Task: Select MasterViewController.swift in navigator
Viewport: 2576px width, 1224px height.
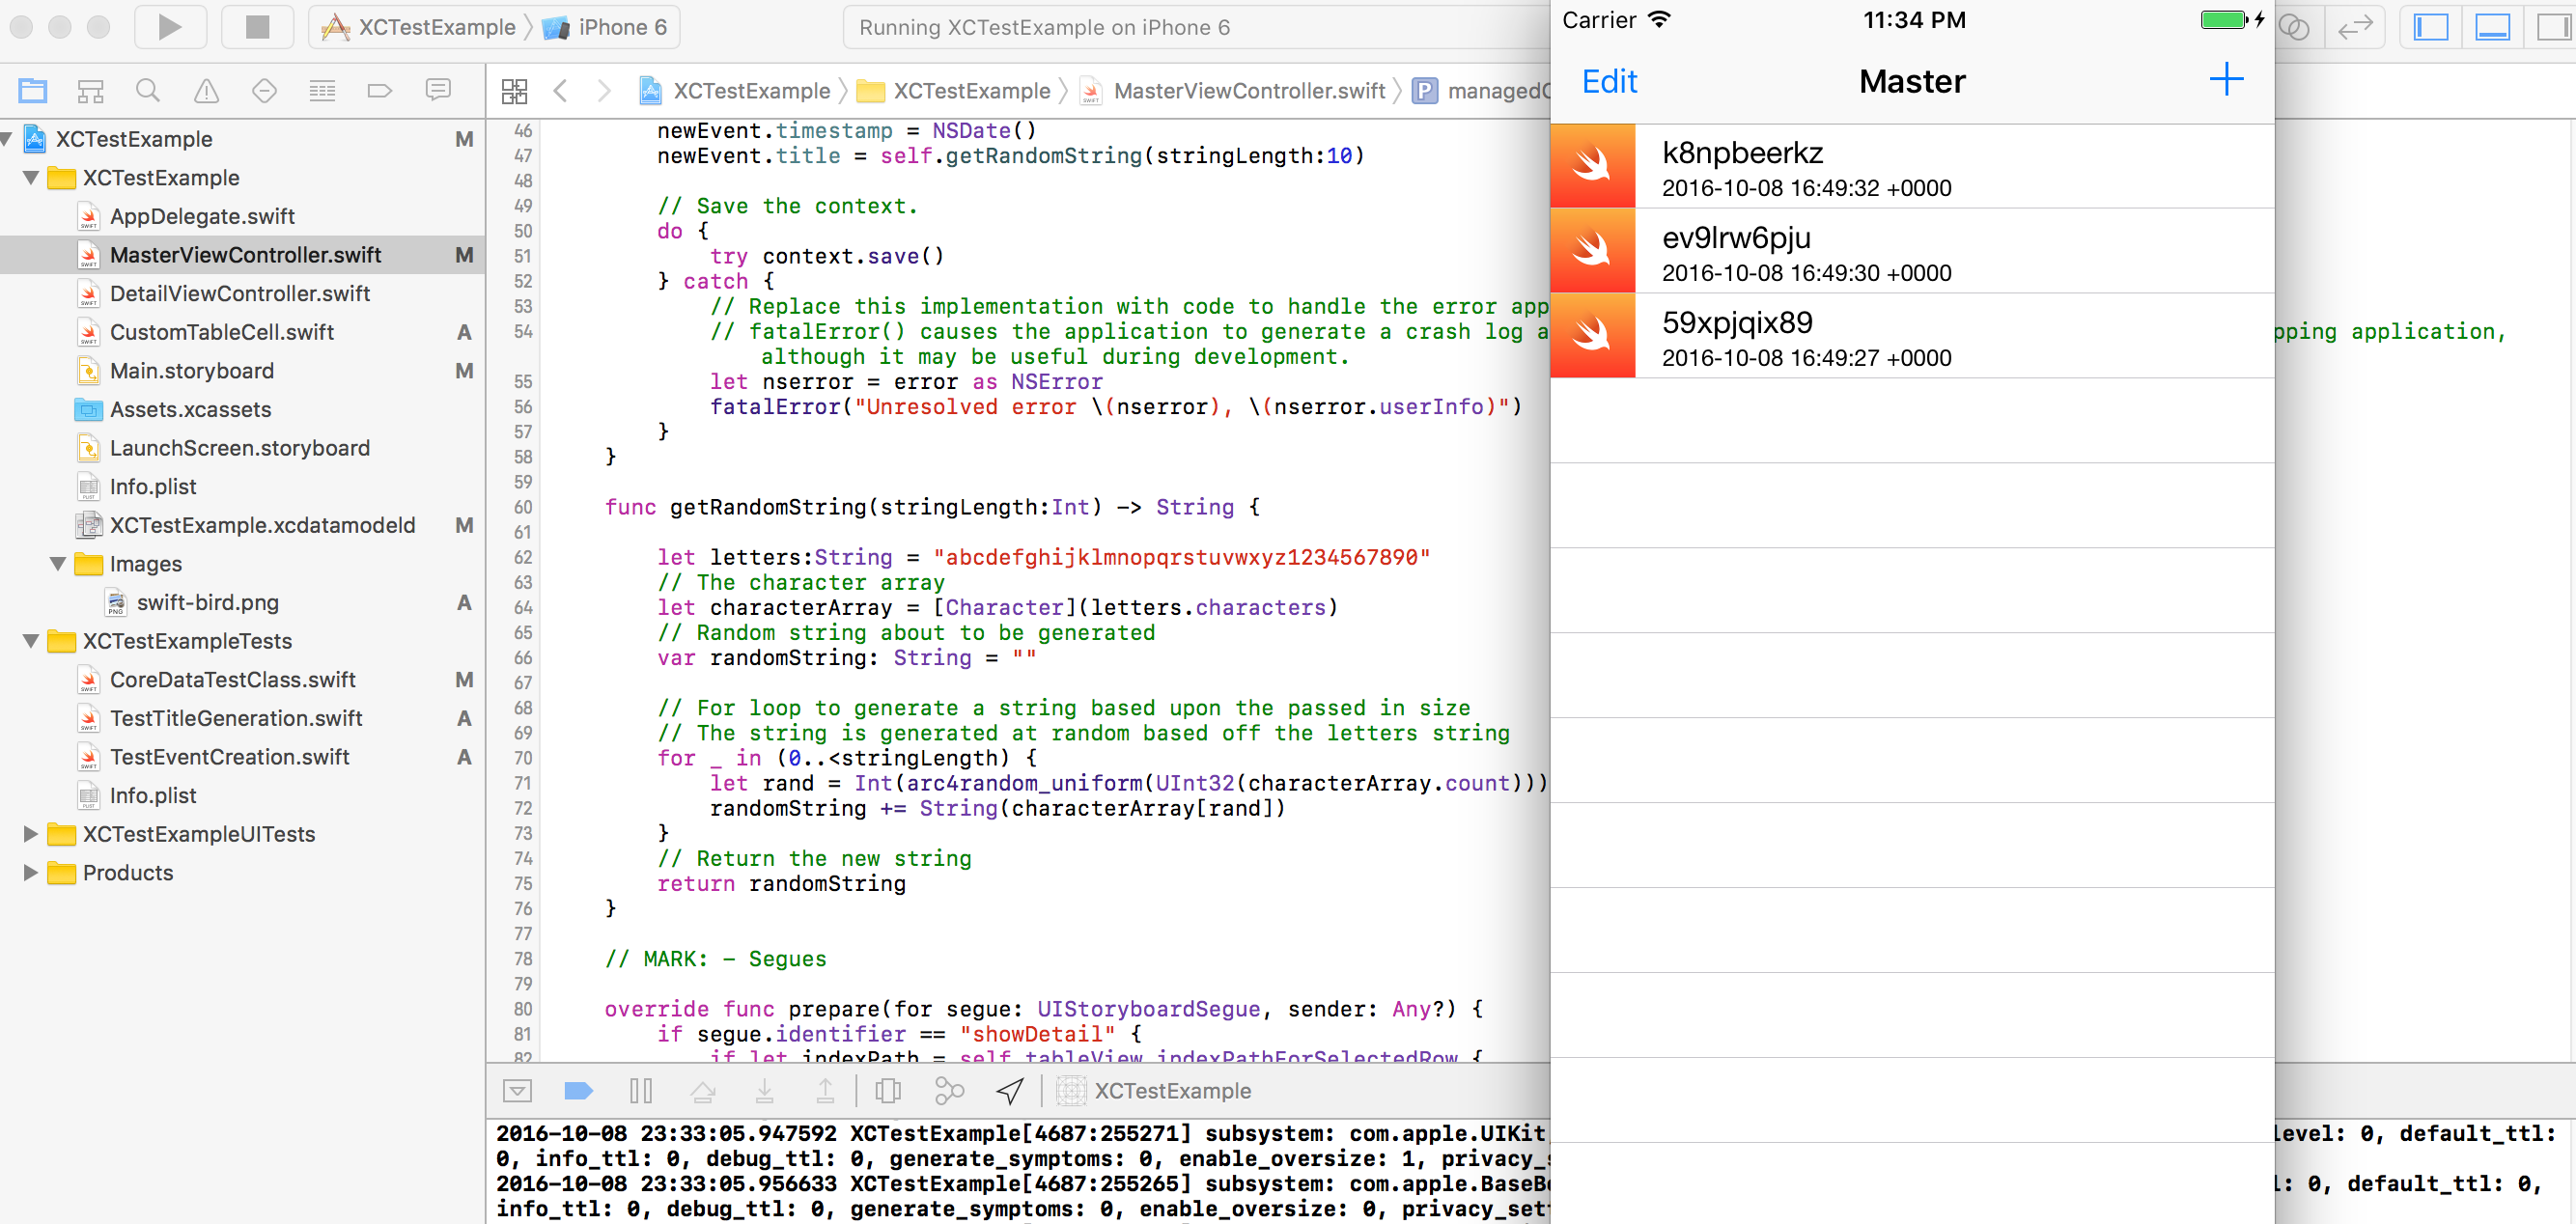Action: click(x=246, y=253)
